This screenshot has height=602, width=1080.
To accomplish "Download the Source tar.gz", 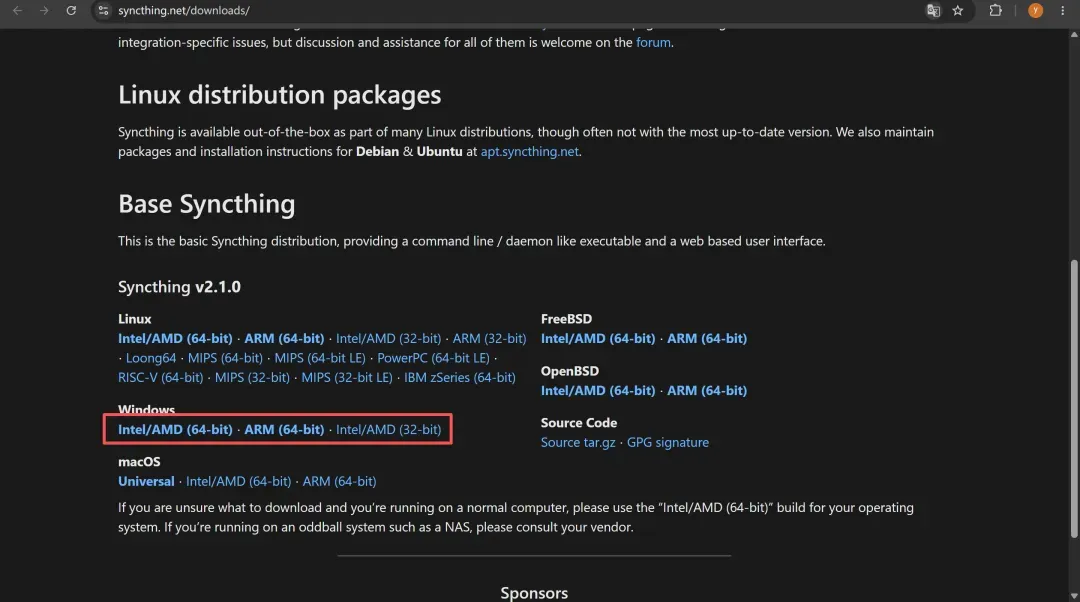I will (578, 442).
